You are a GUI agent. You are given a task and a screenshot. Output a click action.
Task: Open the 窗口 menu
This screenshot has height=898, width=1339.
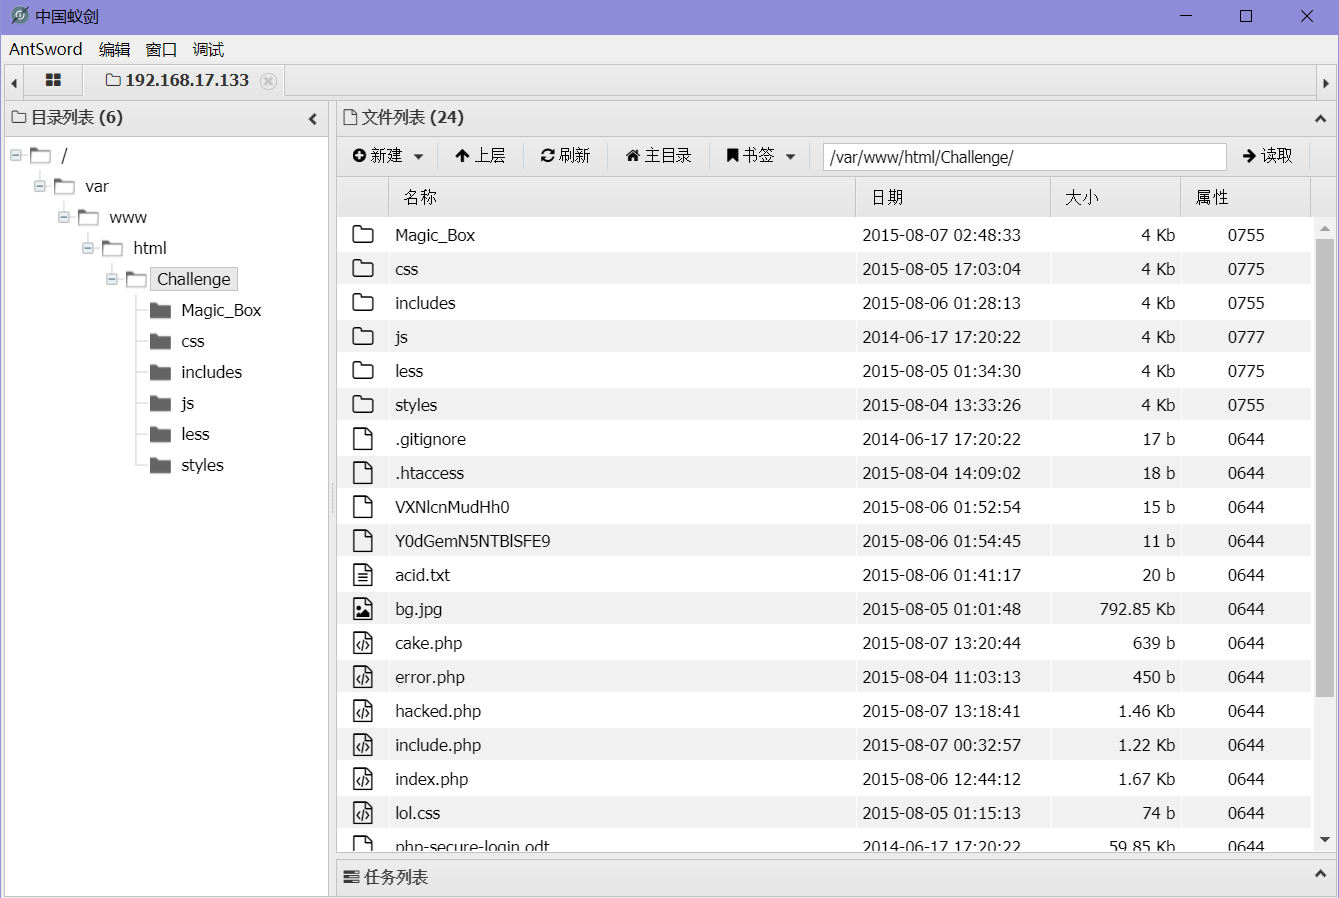pos(161,49)
